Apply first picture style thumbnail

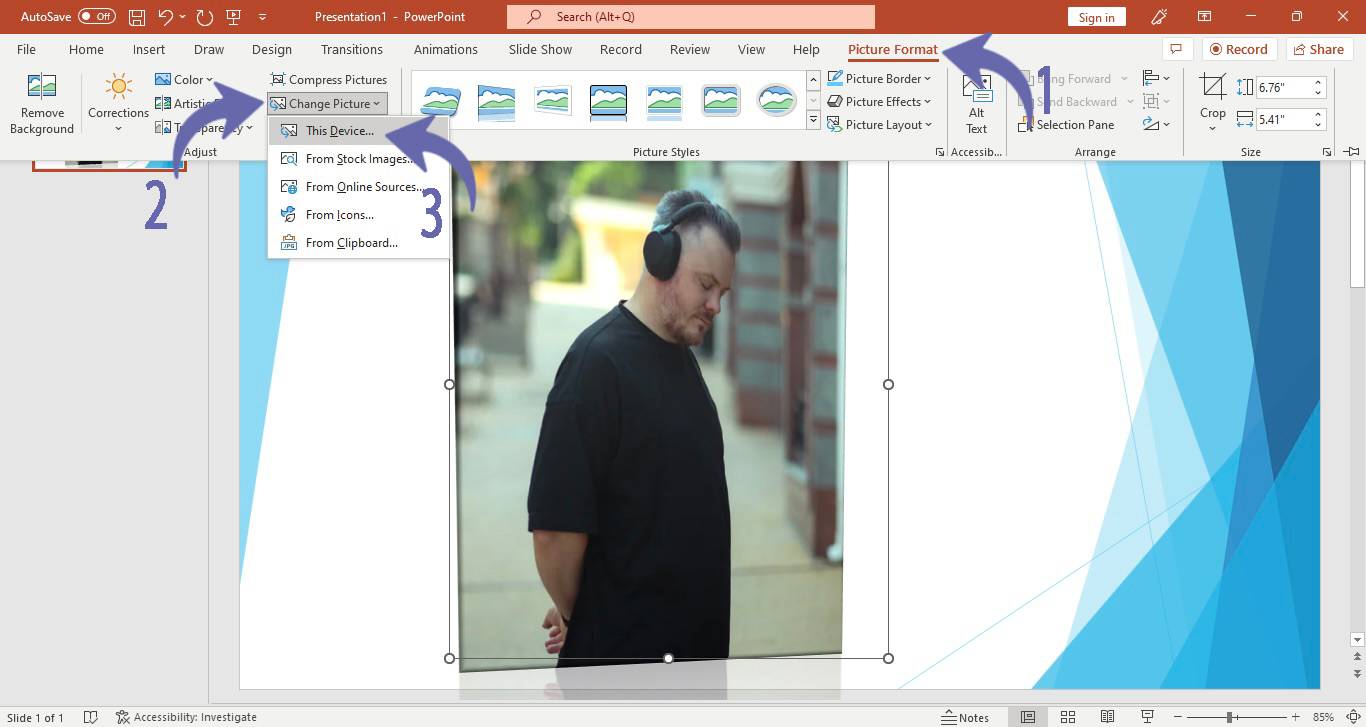pos(441,100)
